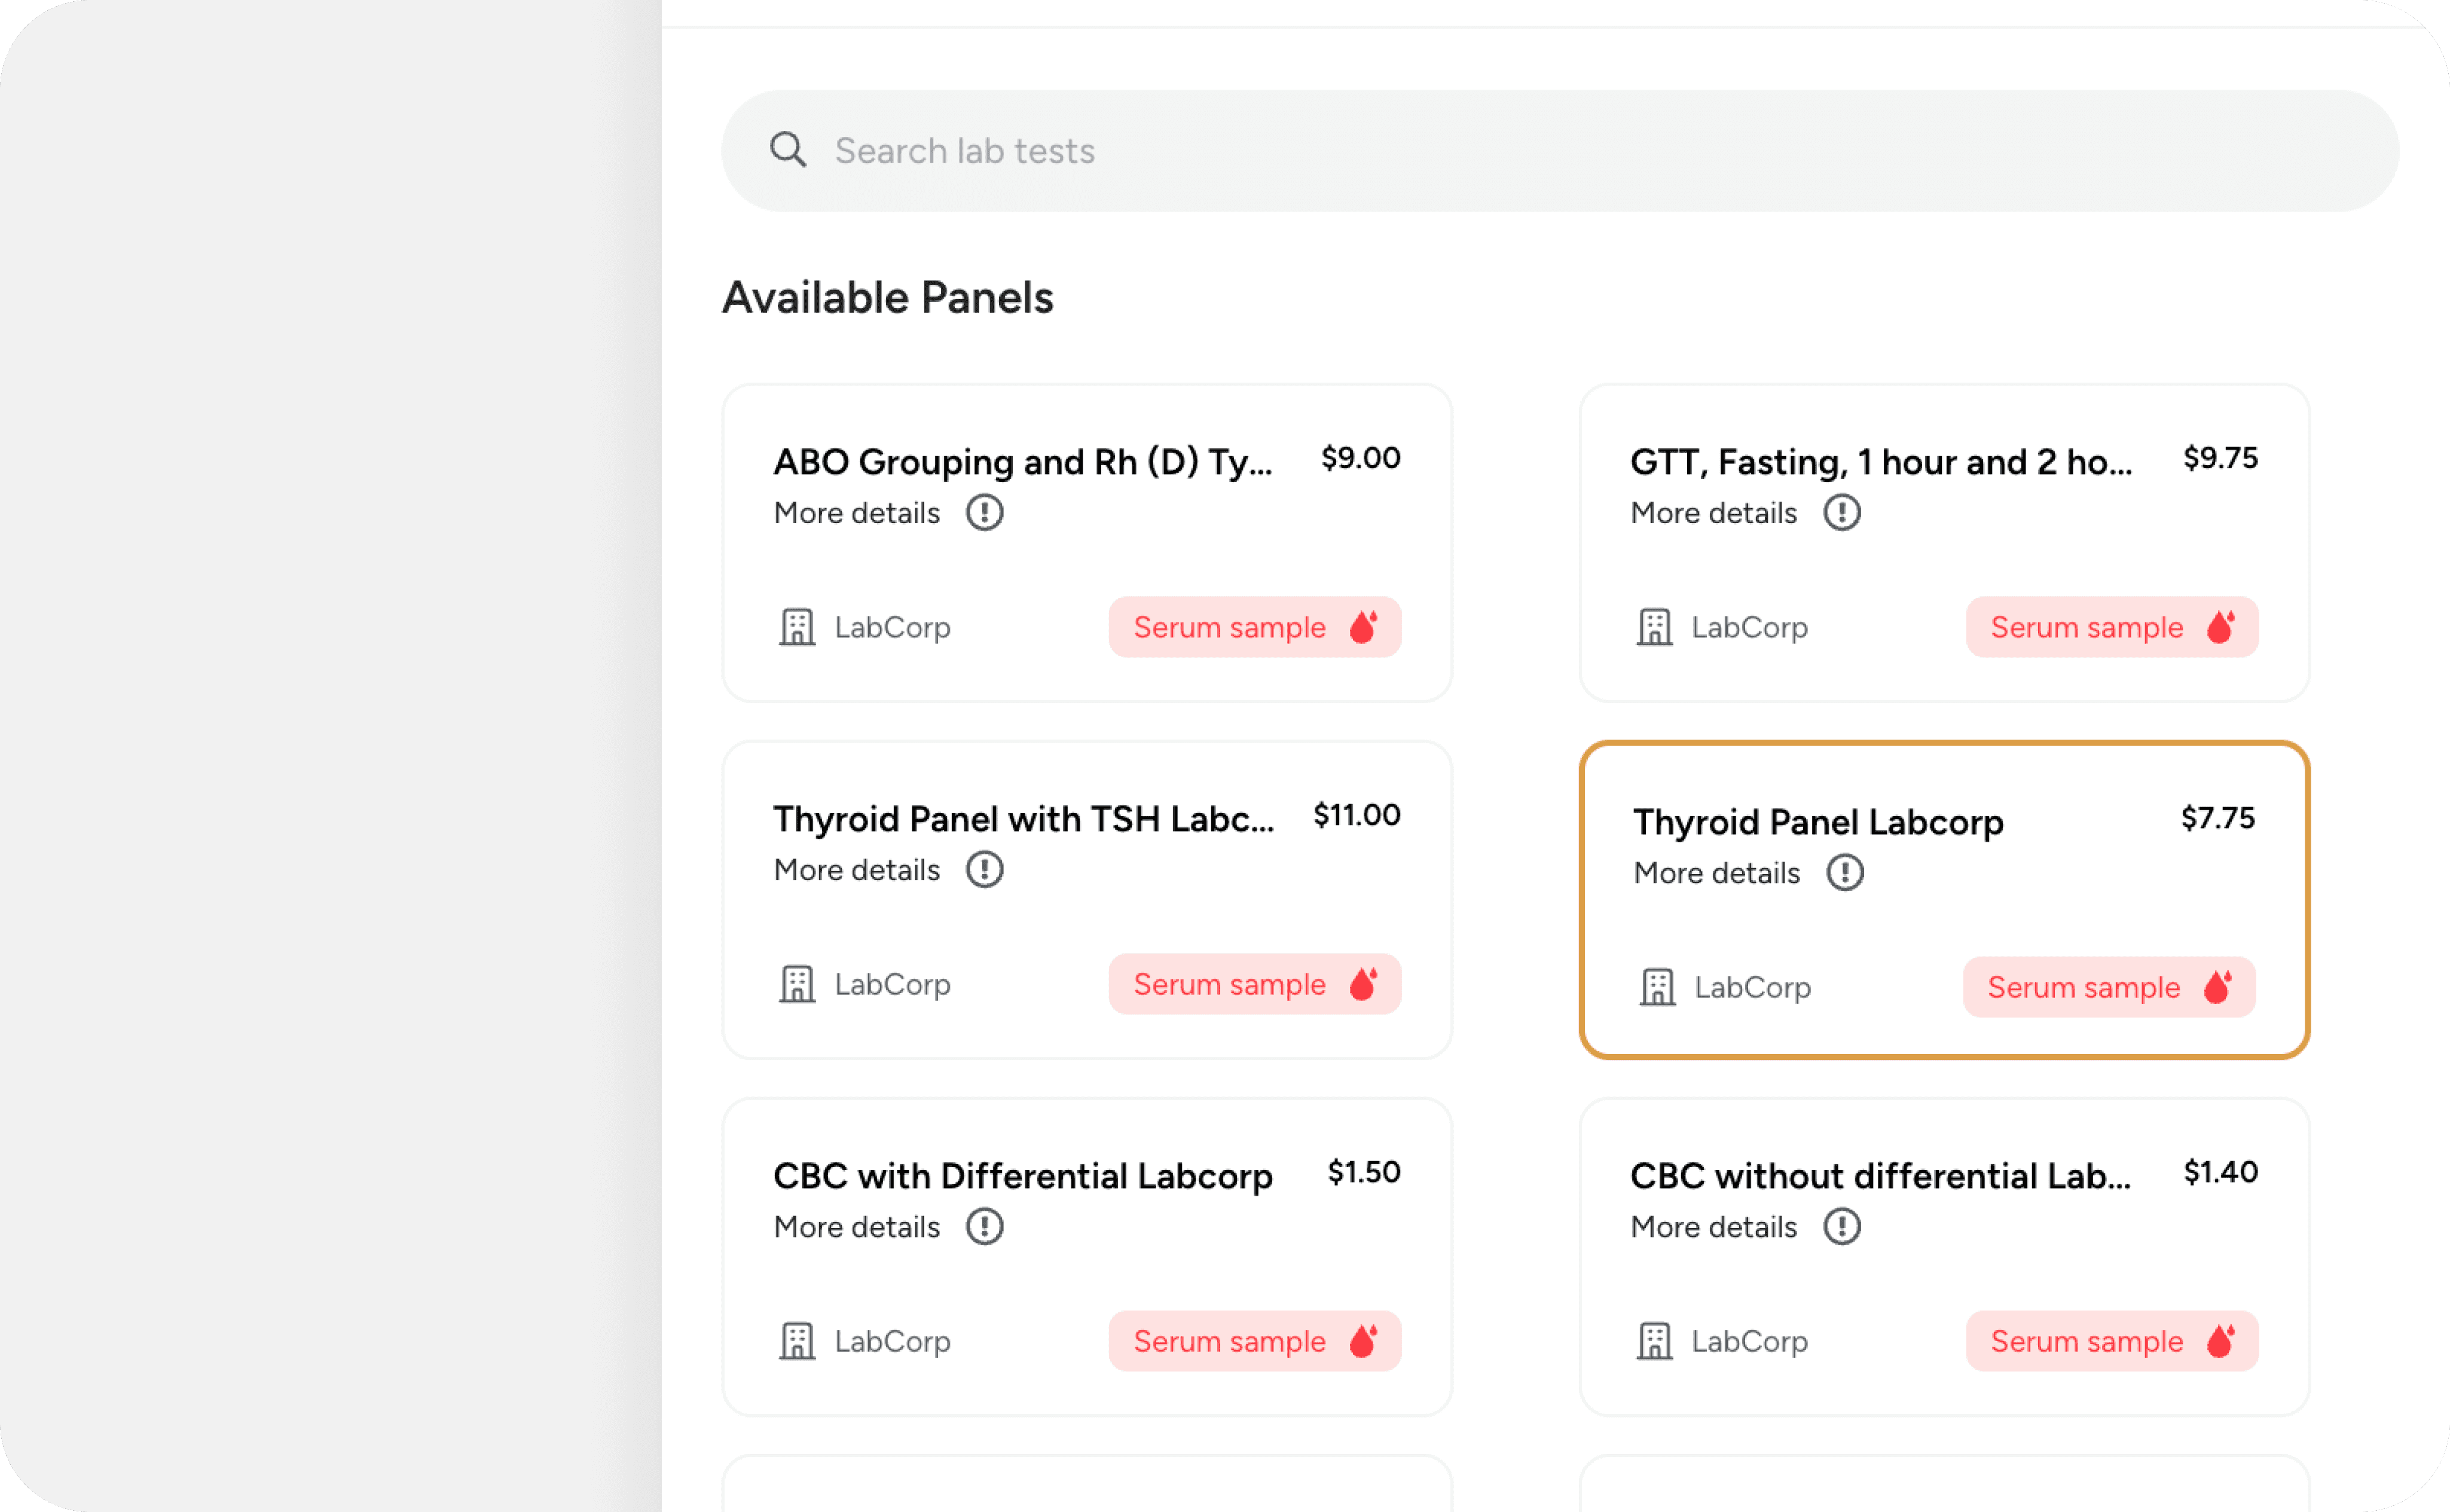Open info icon for CBC without differential
This screenshot has height=1512, width=2450.
(1841, 1227)
